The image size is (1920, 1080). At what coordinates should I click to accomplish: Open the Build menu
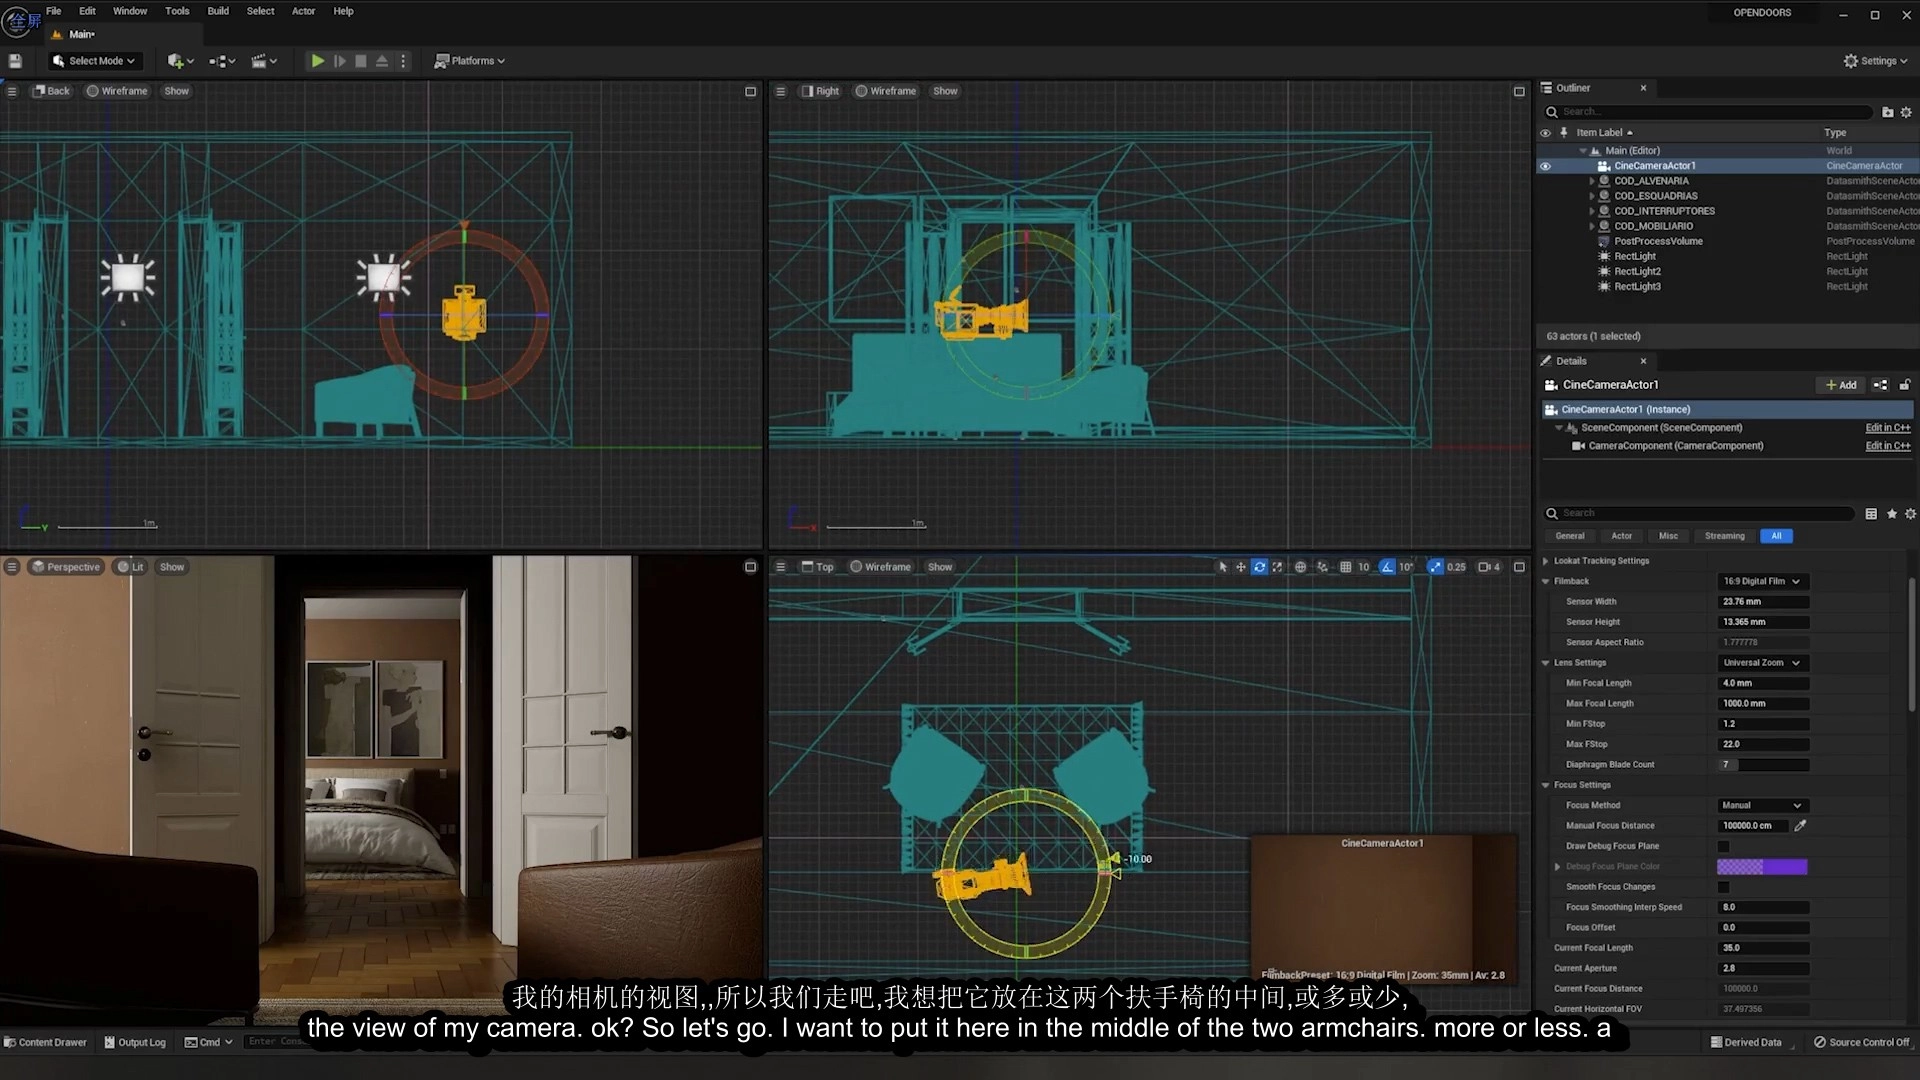point(217,11)
